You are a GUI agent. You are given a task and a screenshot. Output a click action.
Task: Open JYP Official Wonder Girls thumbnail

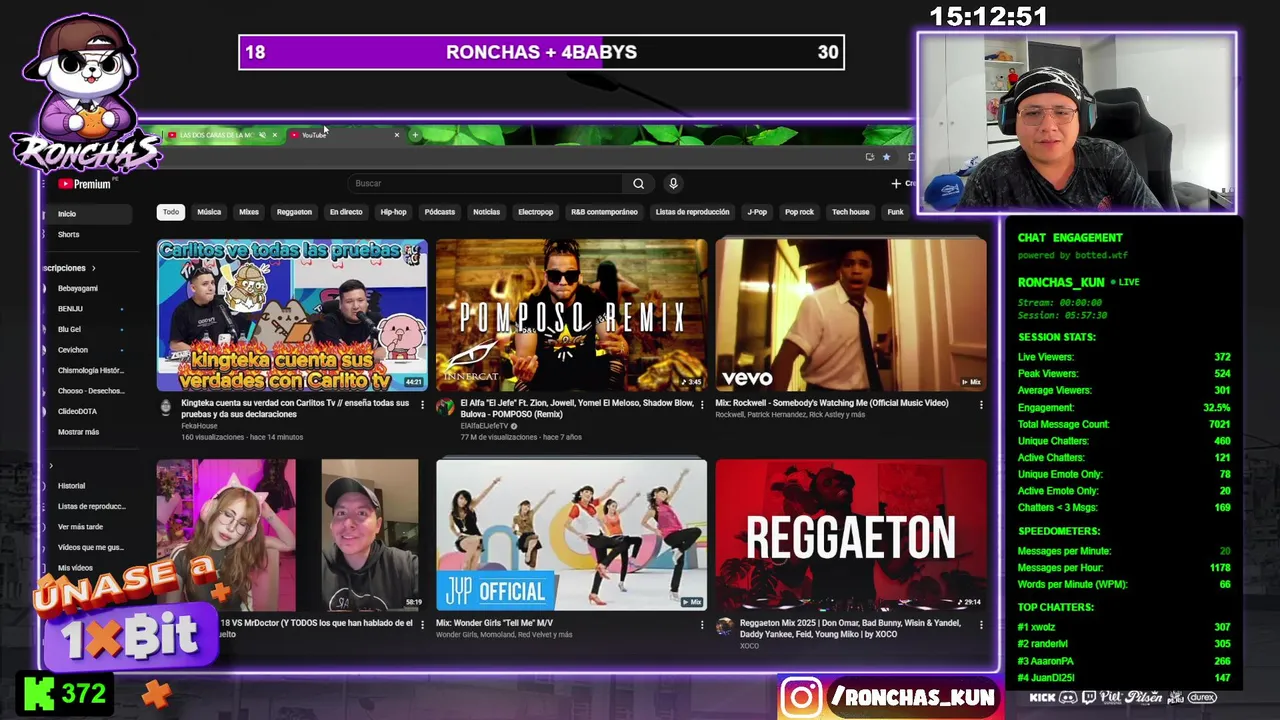click(x=571, y=535)
